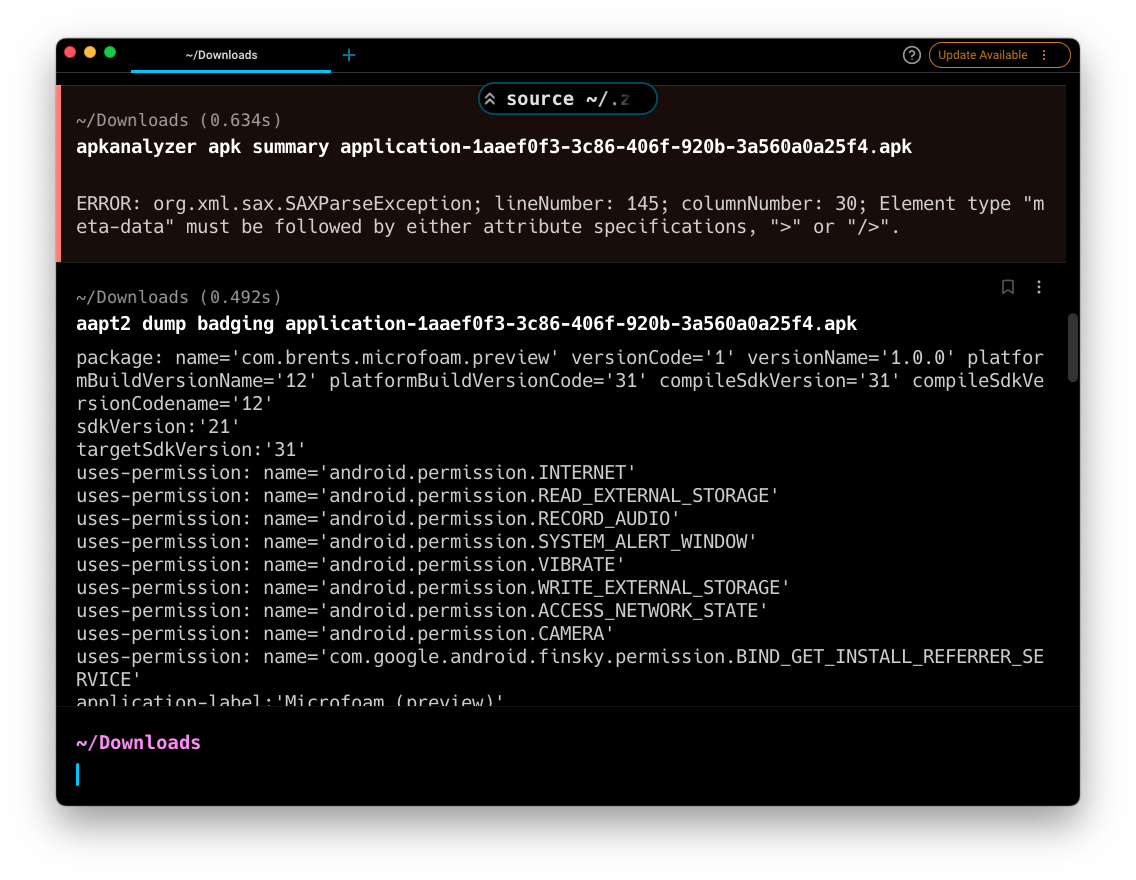Click the double-chevron in the sticky command header

pyautogui.click(x=490, y=98)
